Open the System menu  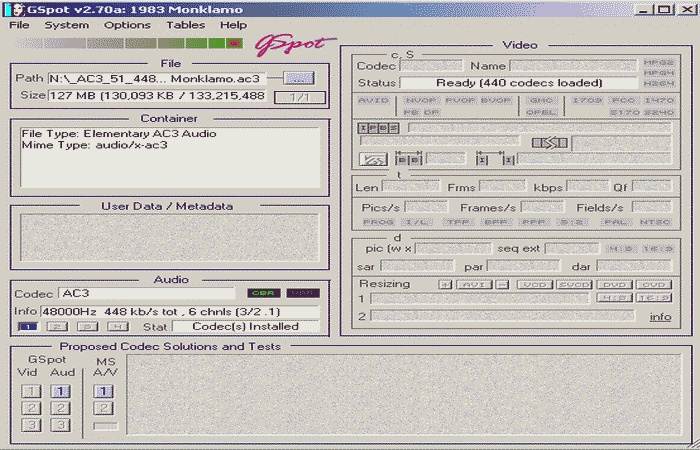pyautogui.click(x=66, y=24)
